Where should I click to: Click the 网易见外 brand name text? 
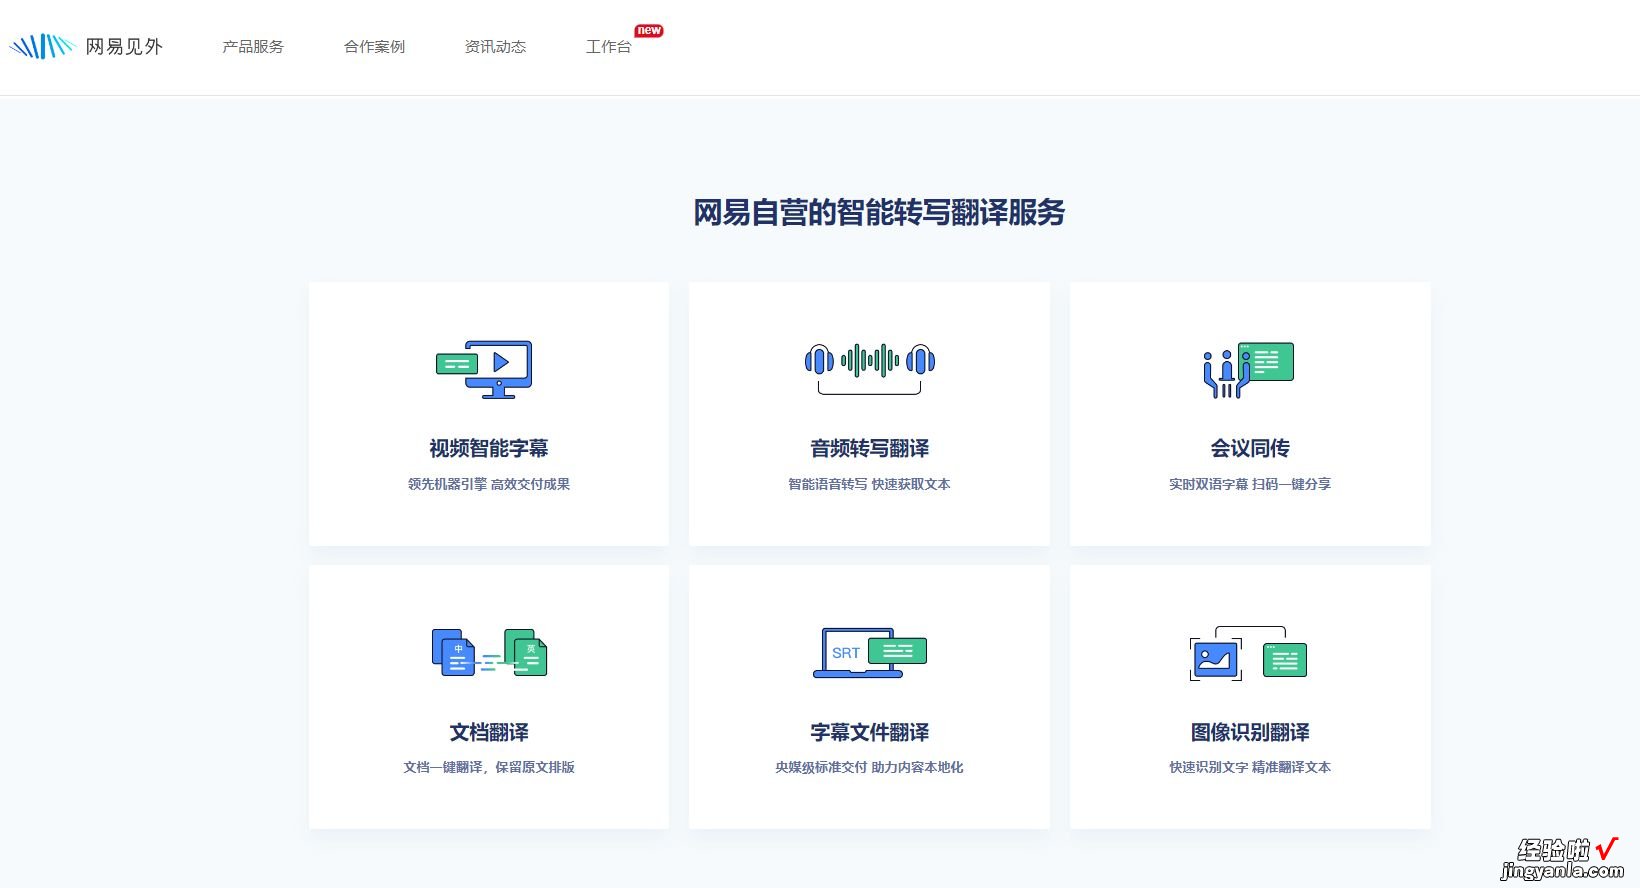coord(124,47)
